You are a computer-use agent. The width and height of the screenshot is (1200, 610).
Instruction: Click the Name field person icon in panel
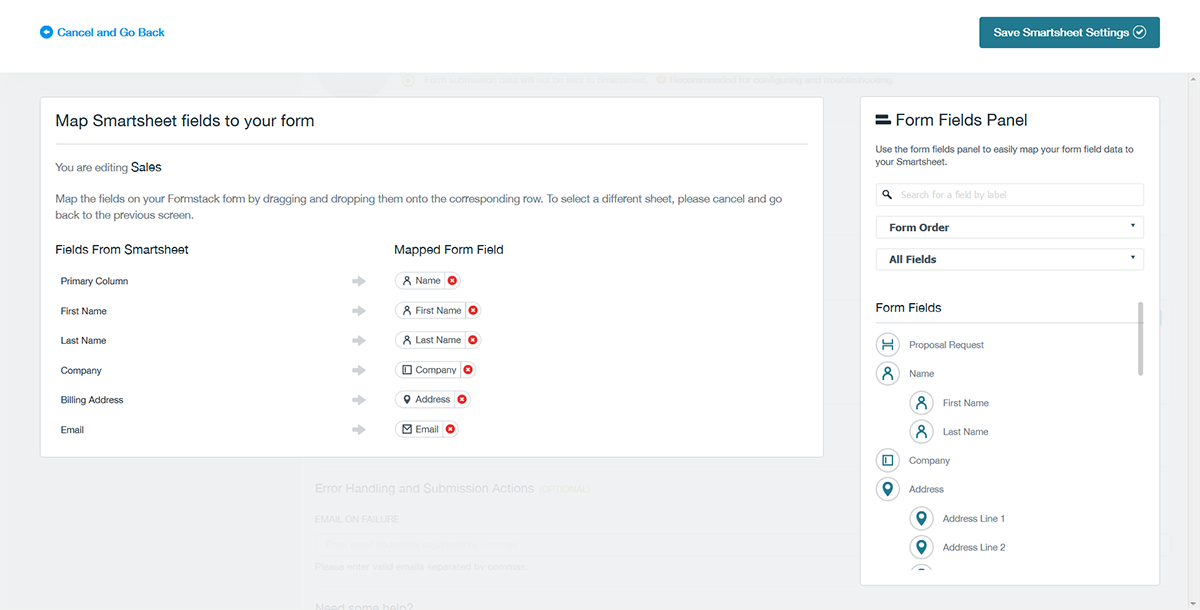point(888,374)
